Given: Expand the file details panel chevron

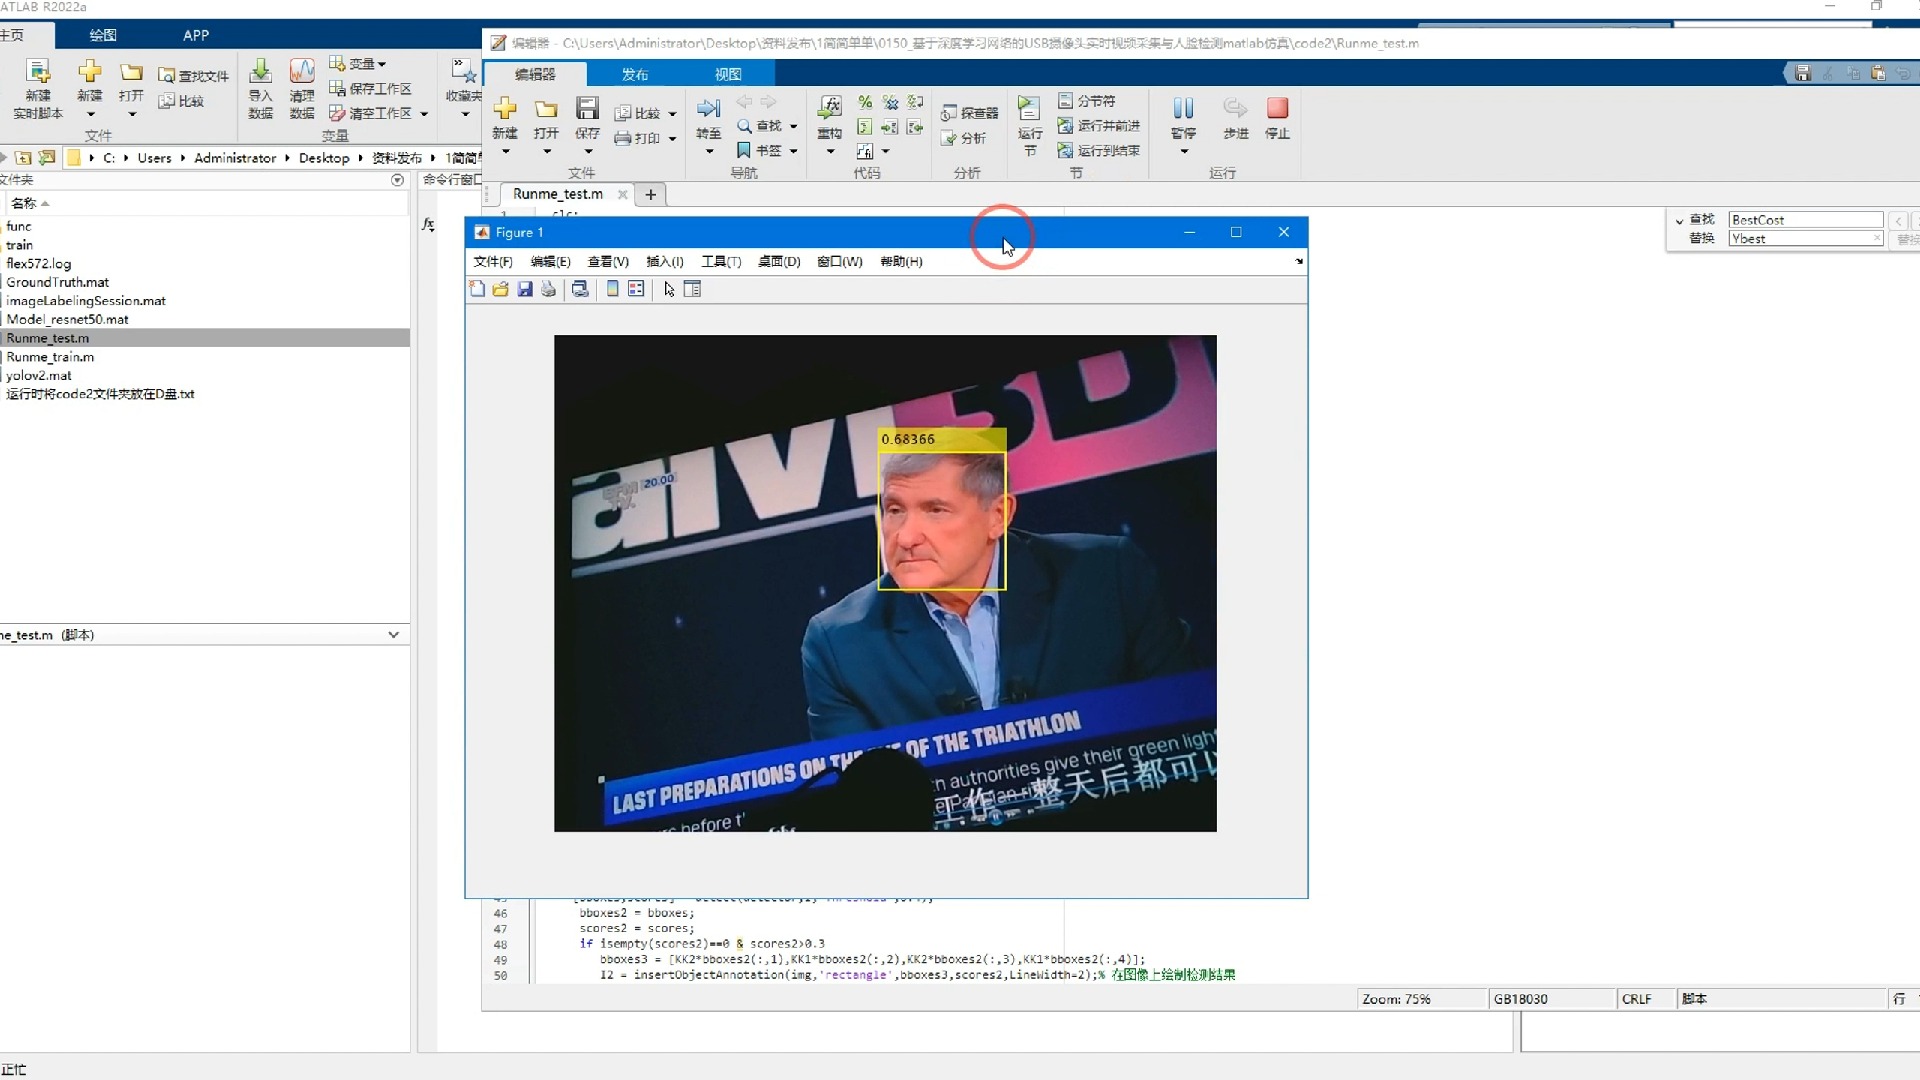Looking at the screenshot, I should [393, 635].
